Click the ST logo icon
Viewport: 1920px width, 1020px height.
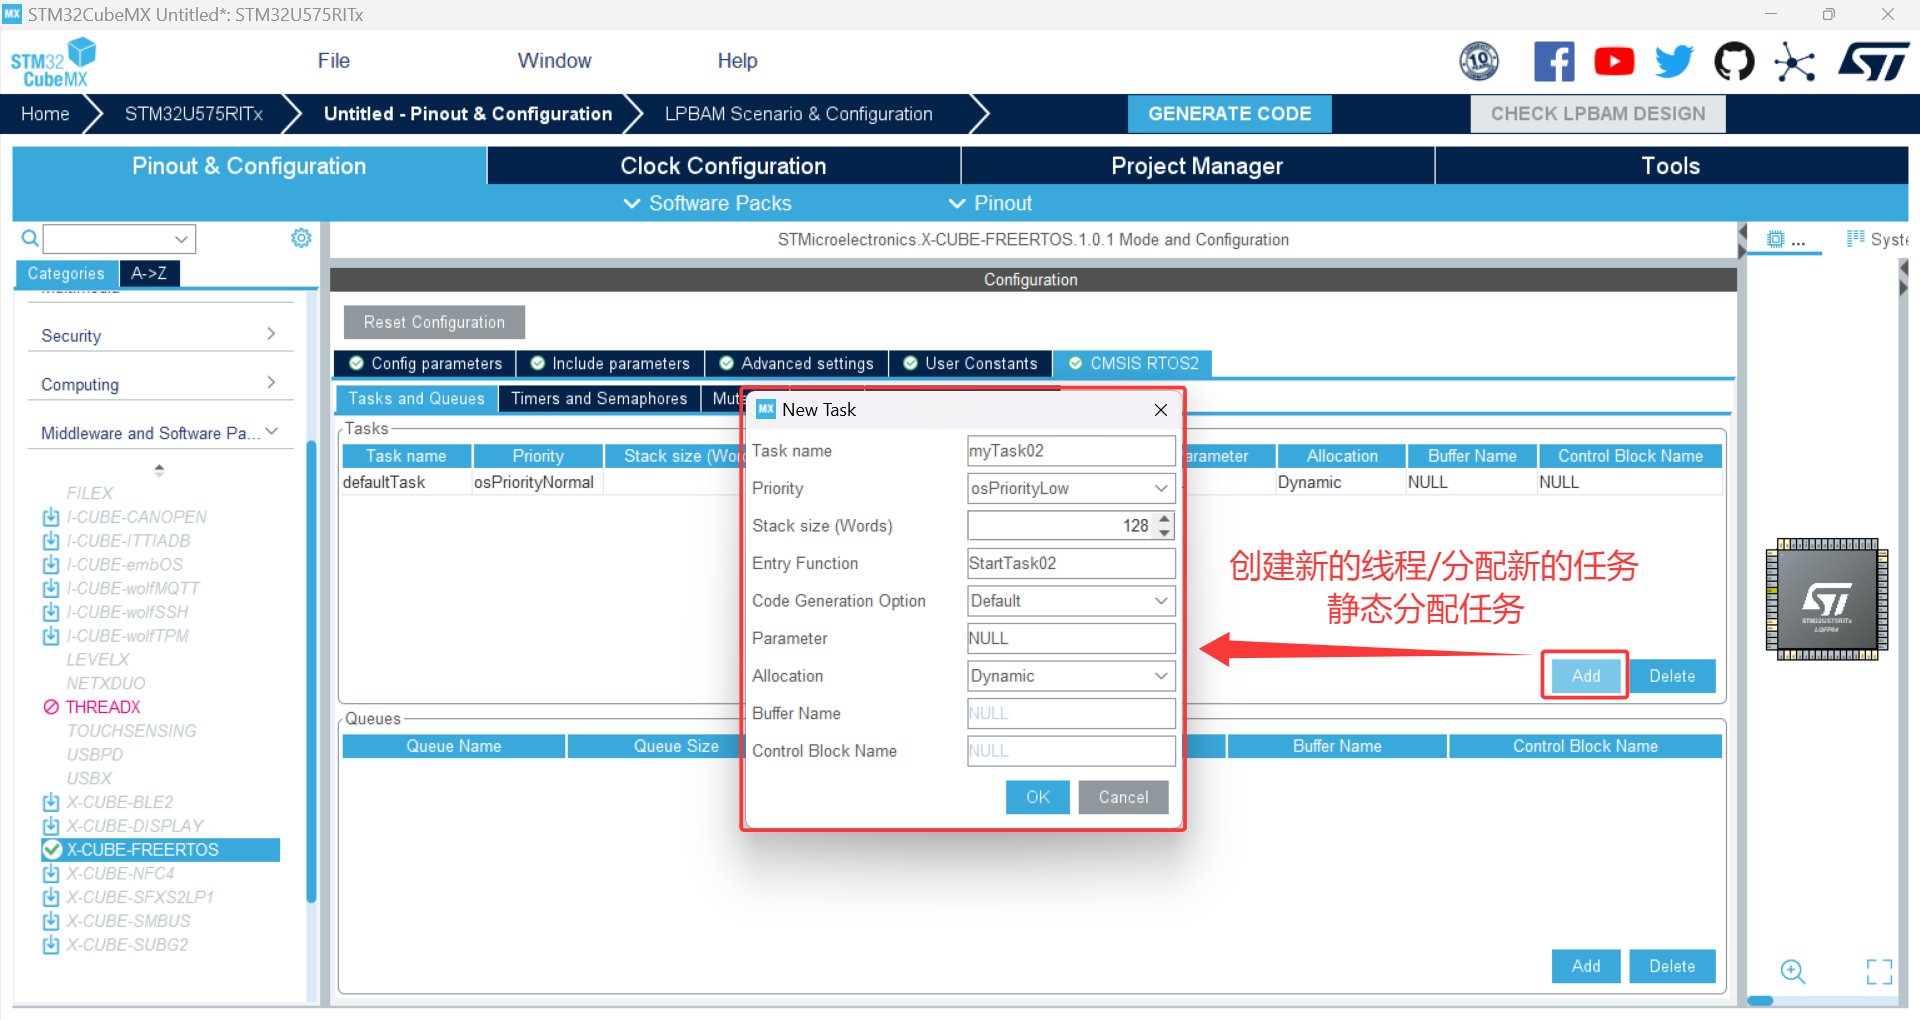coord(1873,61)
